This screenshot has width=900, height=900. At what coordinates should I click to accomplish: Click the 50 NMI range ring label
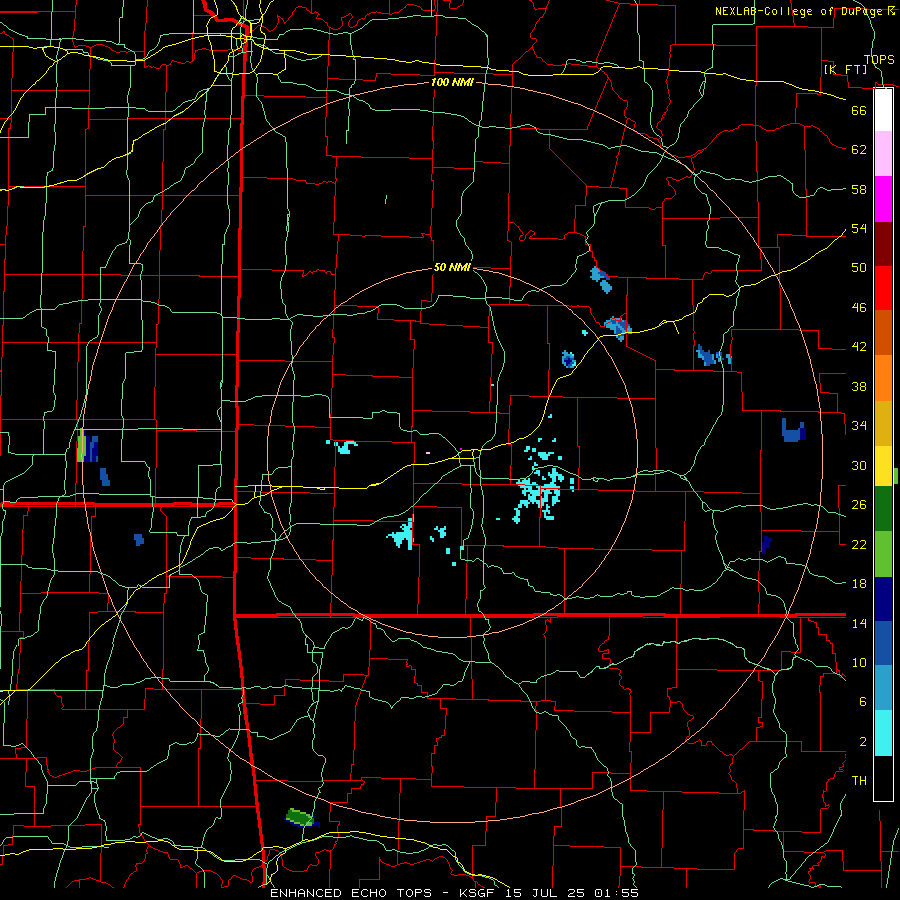click(x=452, y=267)
